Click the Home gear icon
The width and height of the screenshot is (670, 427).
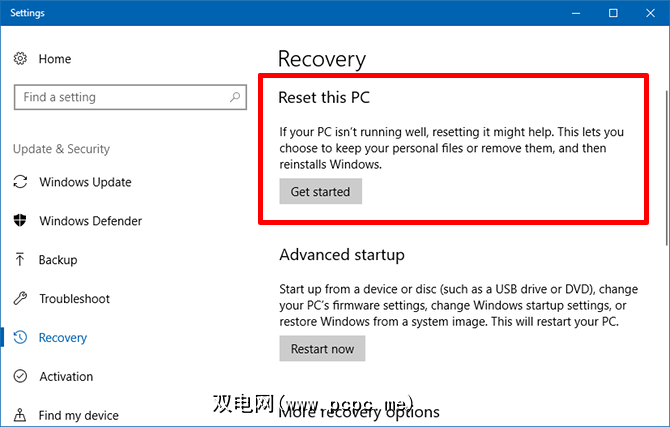[20, 59]
